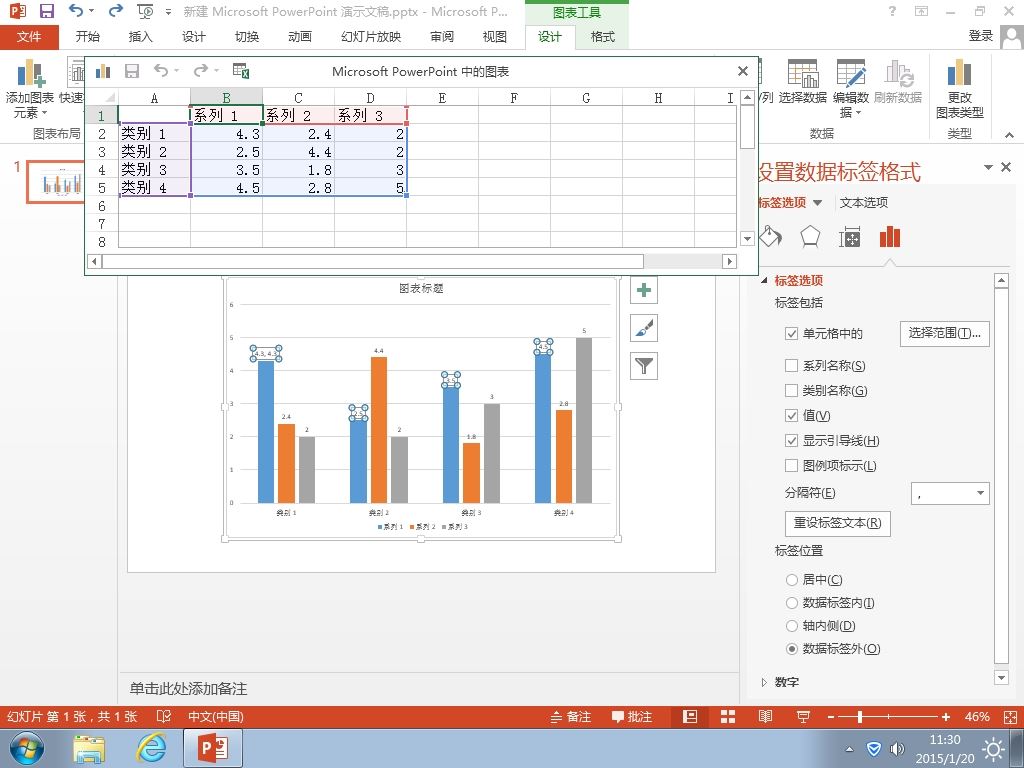Viewport: 1024px width, 768px height.
Task: Click undo icon in datasheet toolbar
Action: pos(161,71)
